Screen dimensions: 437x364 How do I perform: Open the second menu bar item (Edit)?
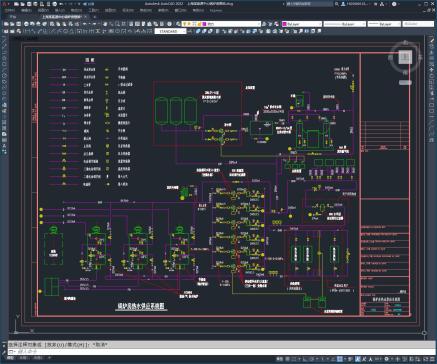coord(26,11)
